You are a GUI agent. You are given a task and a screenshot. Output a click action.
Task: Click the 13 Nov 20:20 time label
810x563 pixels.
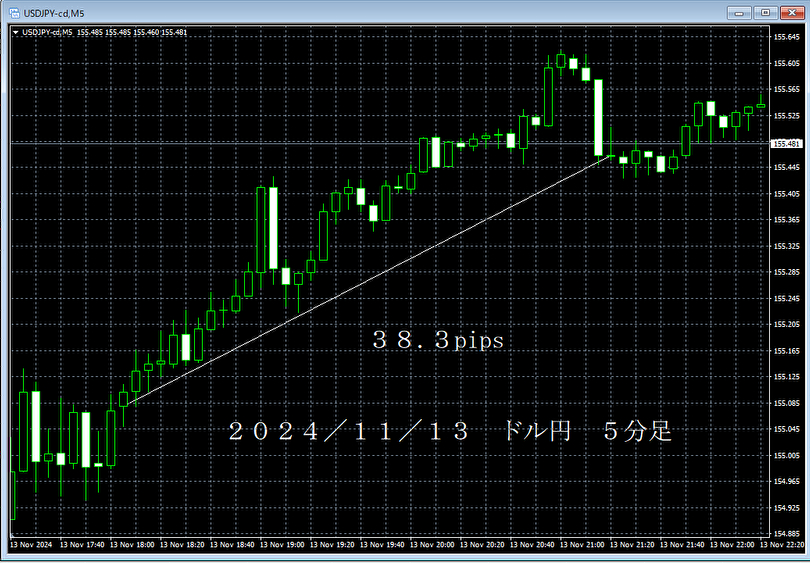(482, 545)
